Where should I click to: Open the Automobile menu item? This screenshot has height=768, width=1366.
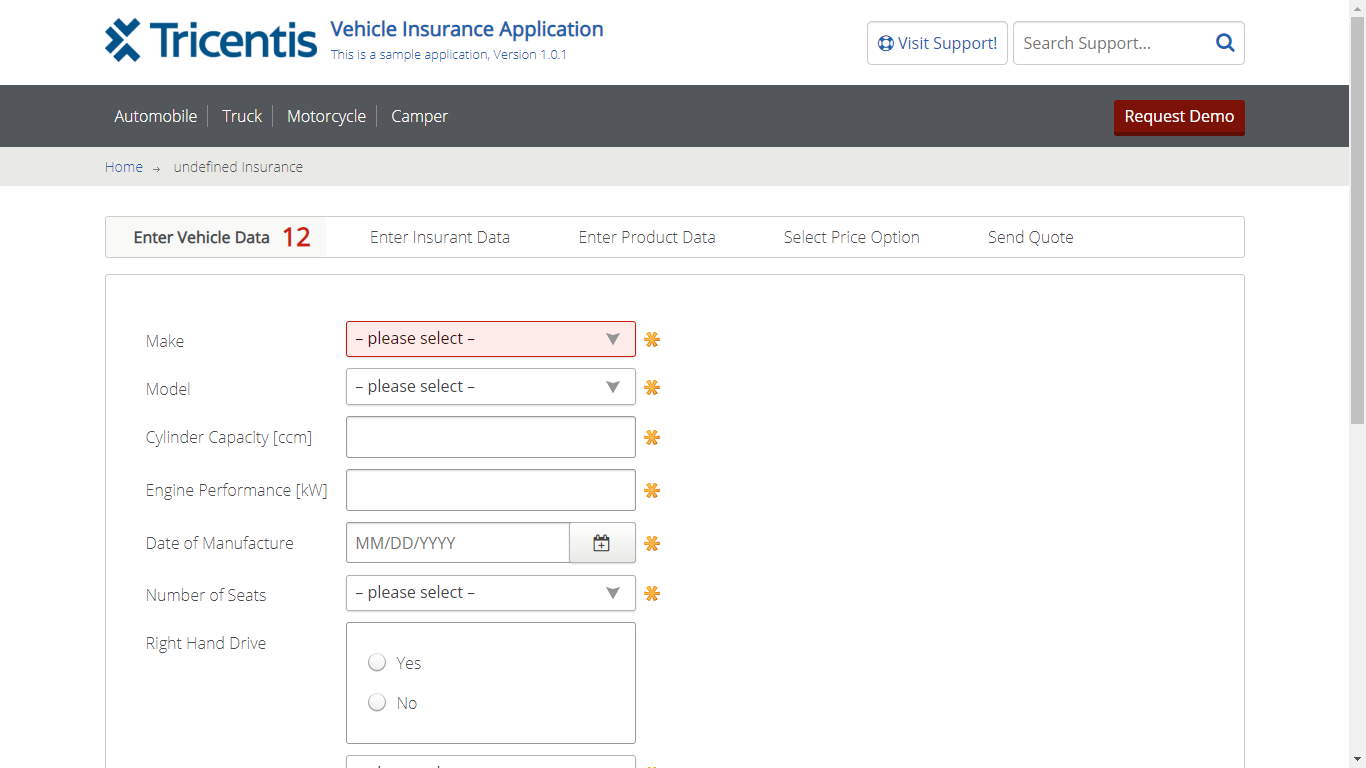point(156,116)
